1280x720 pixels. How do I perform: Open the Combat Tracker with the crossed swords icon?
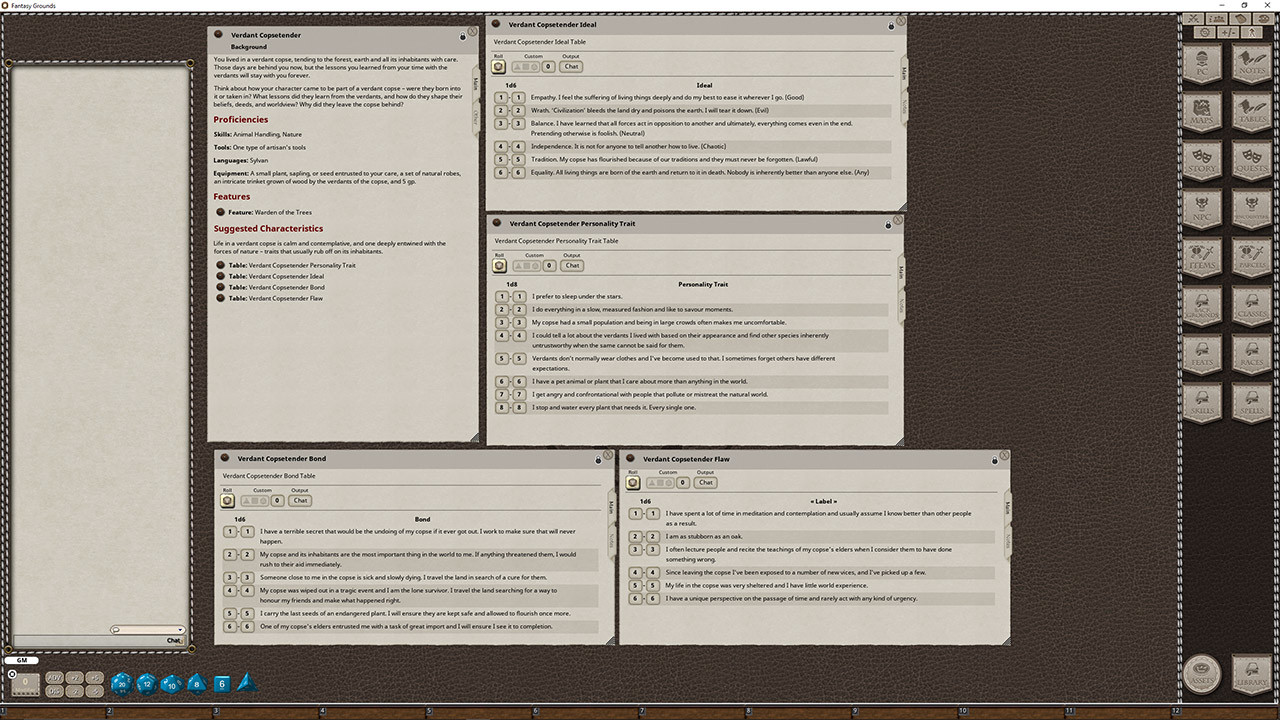click(x=1193, y=19)
